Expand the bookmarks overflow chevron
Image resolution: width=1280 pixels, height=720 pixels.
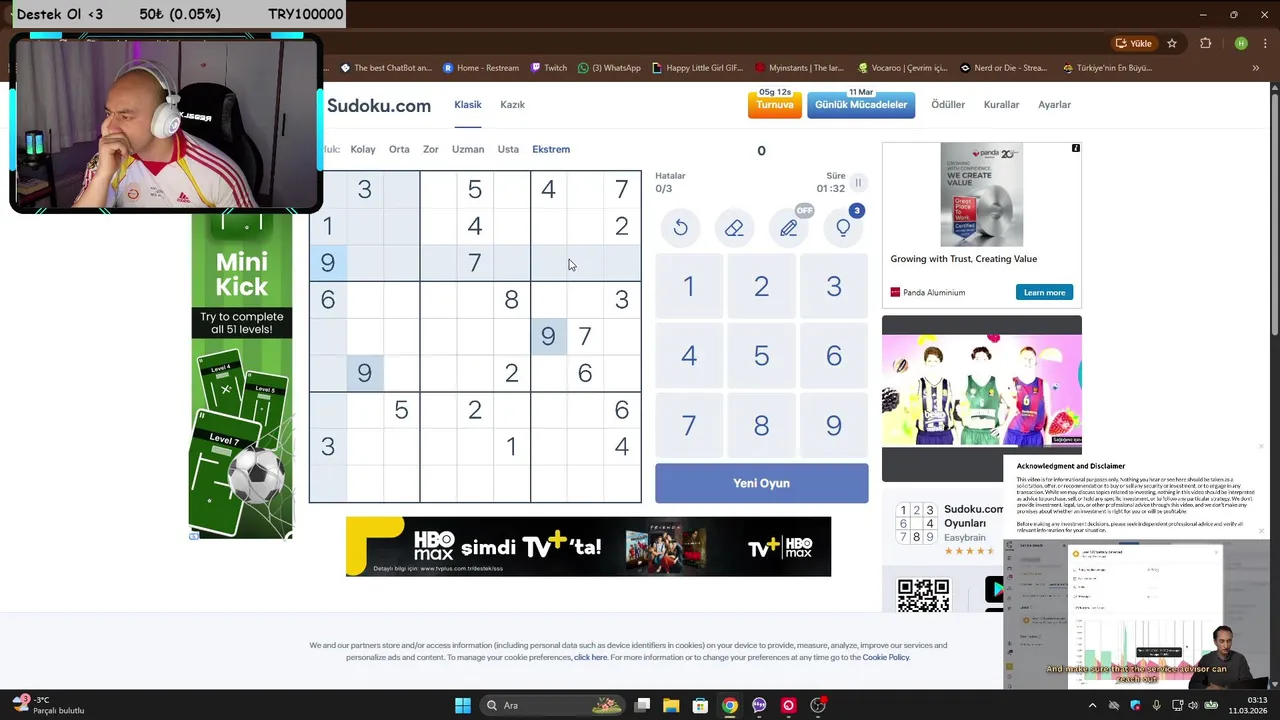click(x=1256, y=68)
